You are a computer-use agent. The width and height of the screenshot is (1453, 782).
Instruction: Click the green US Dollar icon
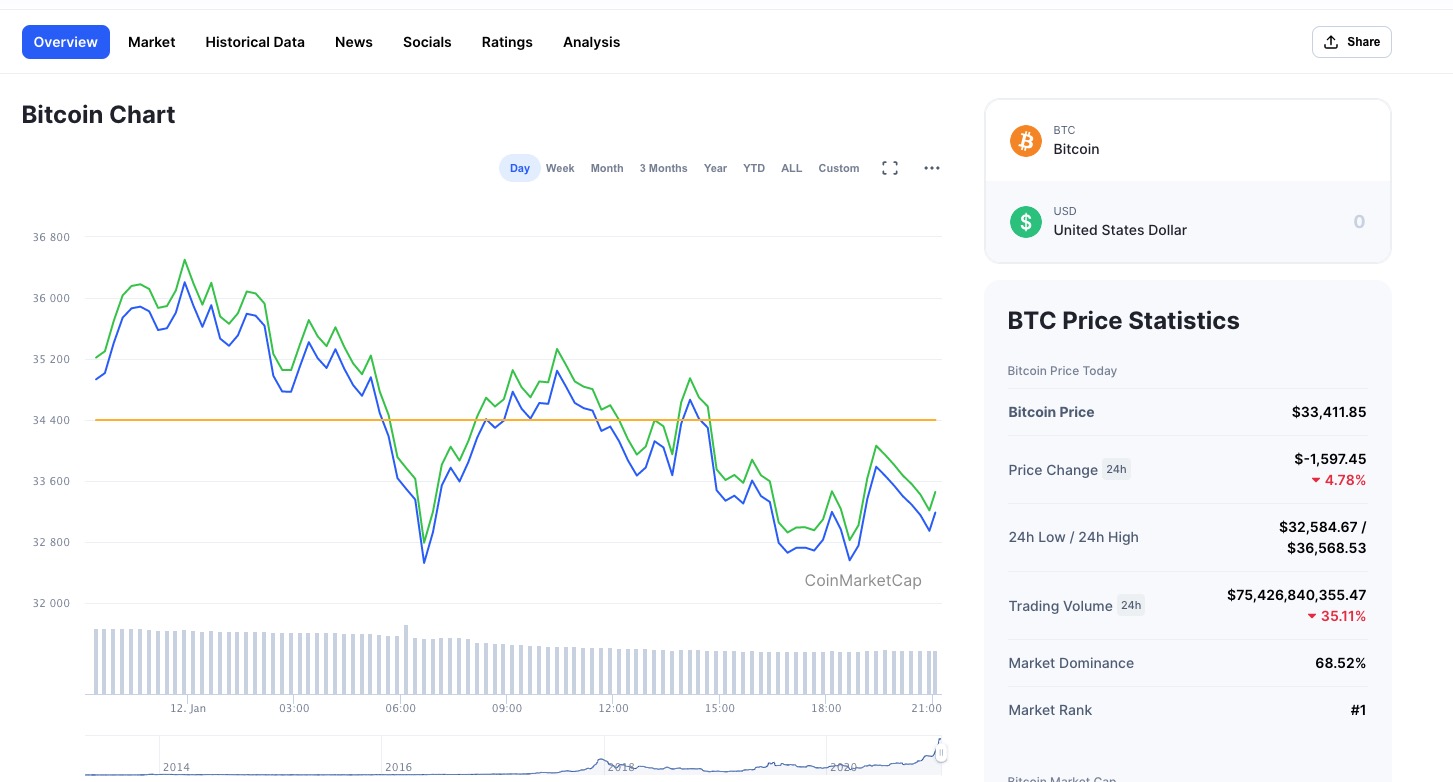(1025, 221)
